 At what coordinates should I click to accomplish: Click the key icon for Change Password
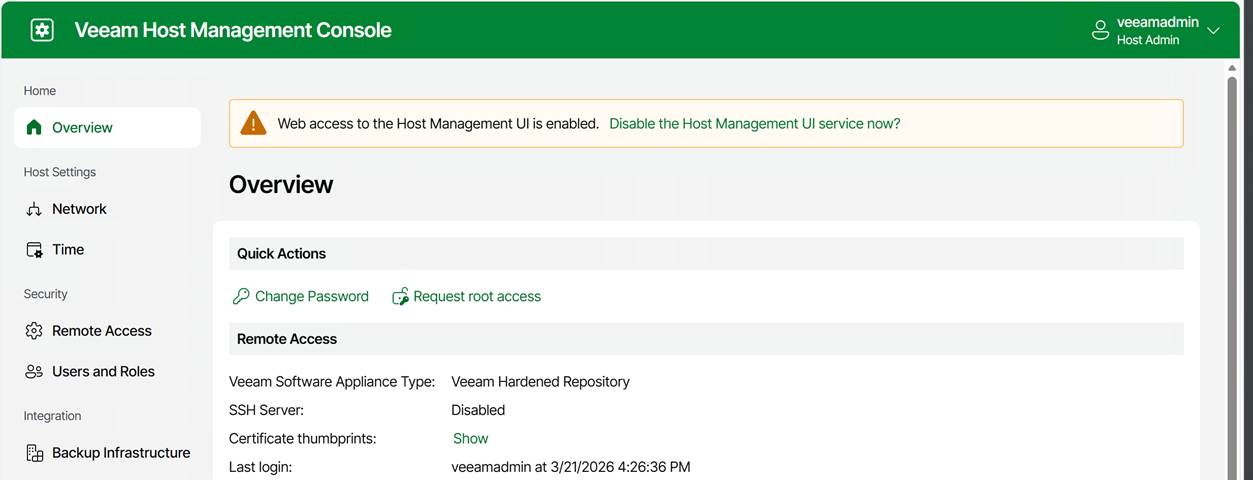[x=240, y=297]
